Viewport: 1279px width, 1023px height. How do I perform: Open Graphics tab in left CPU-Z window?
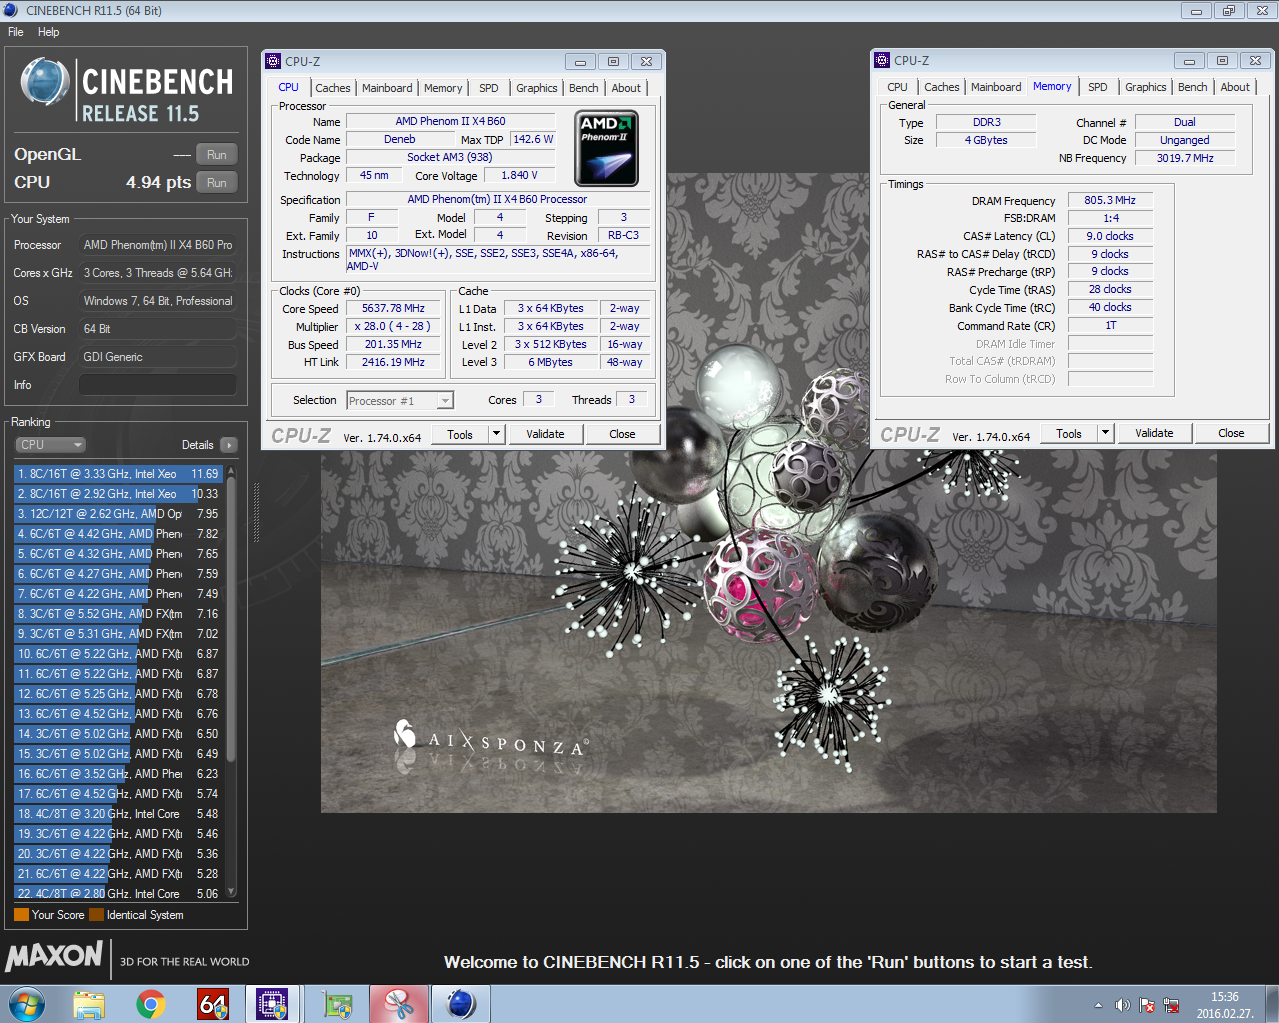point(537,88)
